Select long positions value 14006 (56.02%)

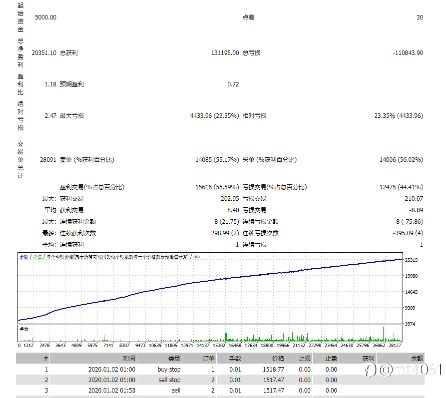(x=401, y=160)
